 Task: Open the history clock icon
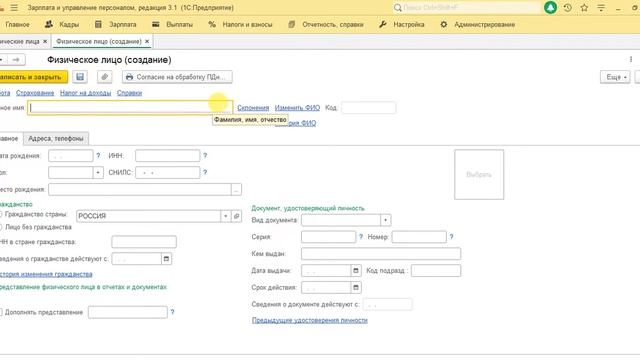[567, 8]
